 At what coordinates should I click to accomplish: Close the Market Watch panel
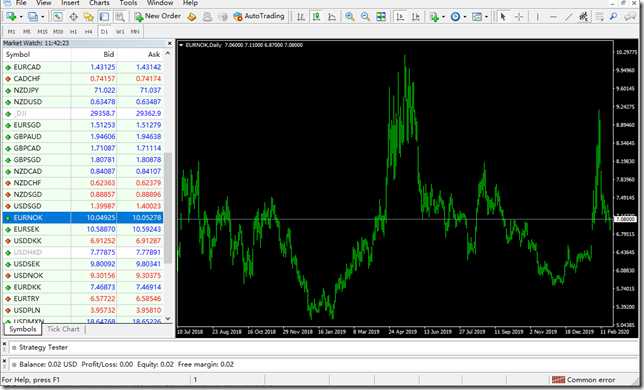click(170, 43)
